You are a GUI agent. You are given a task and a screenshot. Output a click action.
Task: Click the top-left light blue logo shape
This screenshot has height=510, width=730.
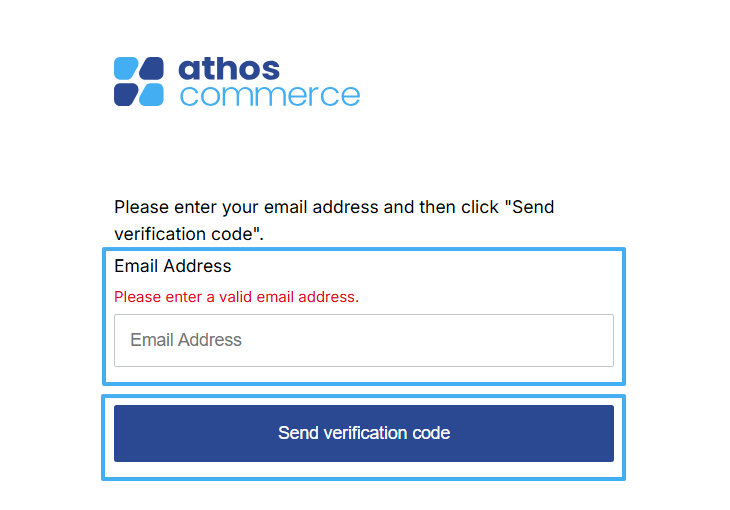(125, 69)
